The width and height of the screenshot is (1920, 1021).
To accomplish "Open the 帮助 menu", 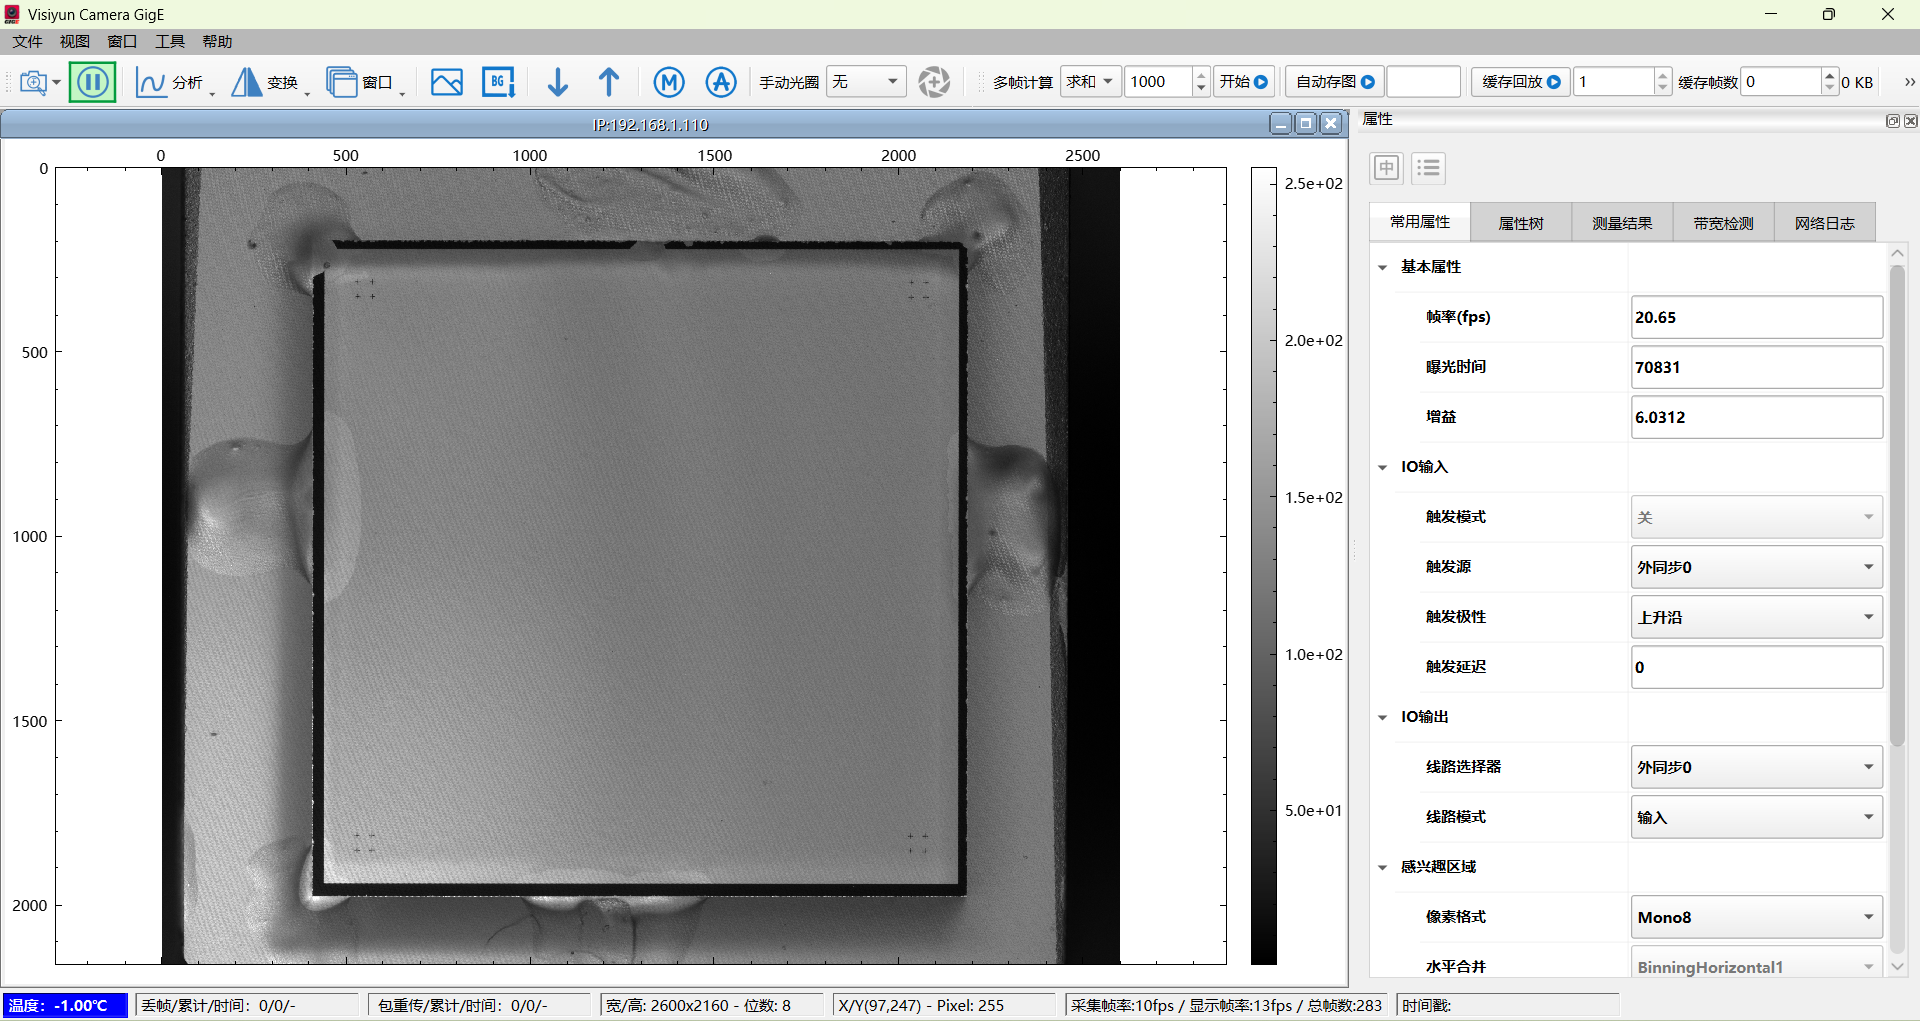I will [x=217, y=41].
